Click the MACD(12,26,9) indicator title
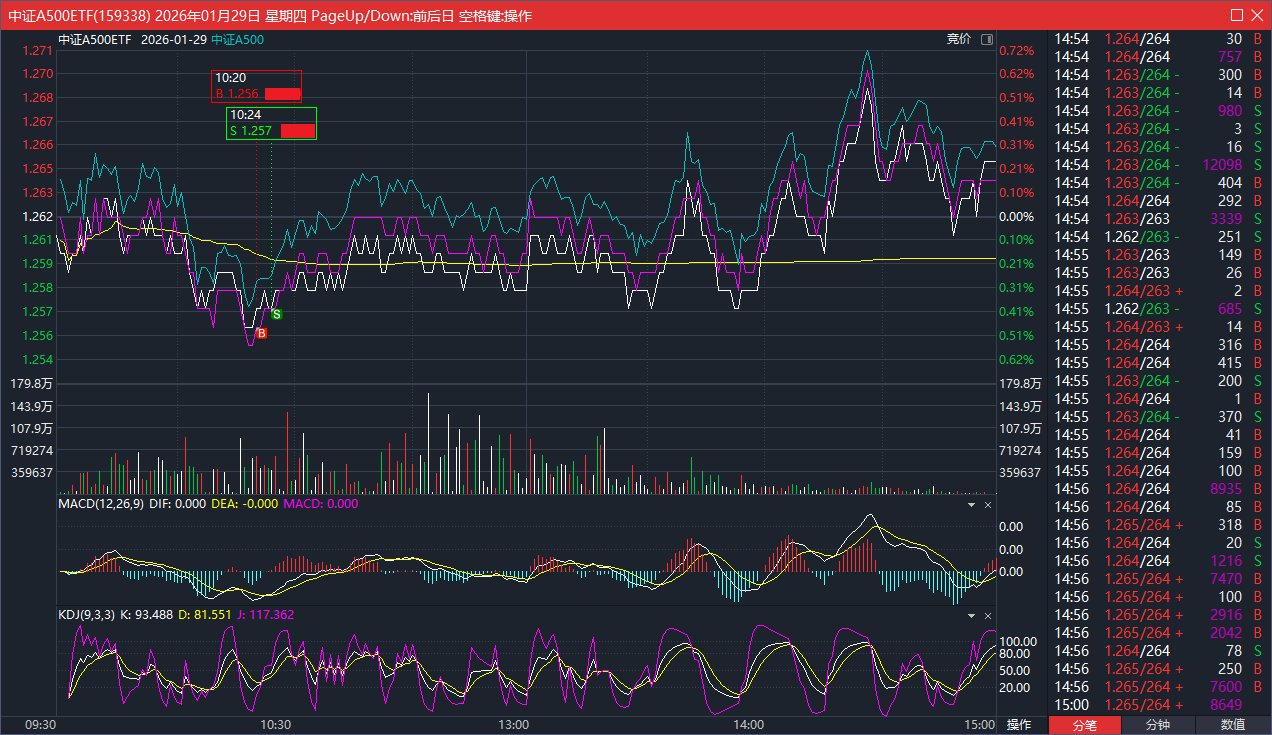Image resolution: width=1272 pixels, height=735 pixels. point(101,504)
